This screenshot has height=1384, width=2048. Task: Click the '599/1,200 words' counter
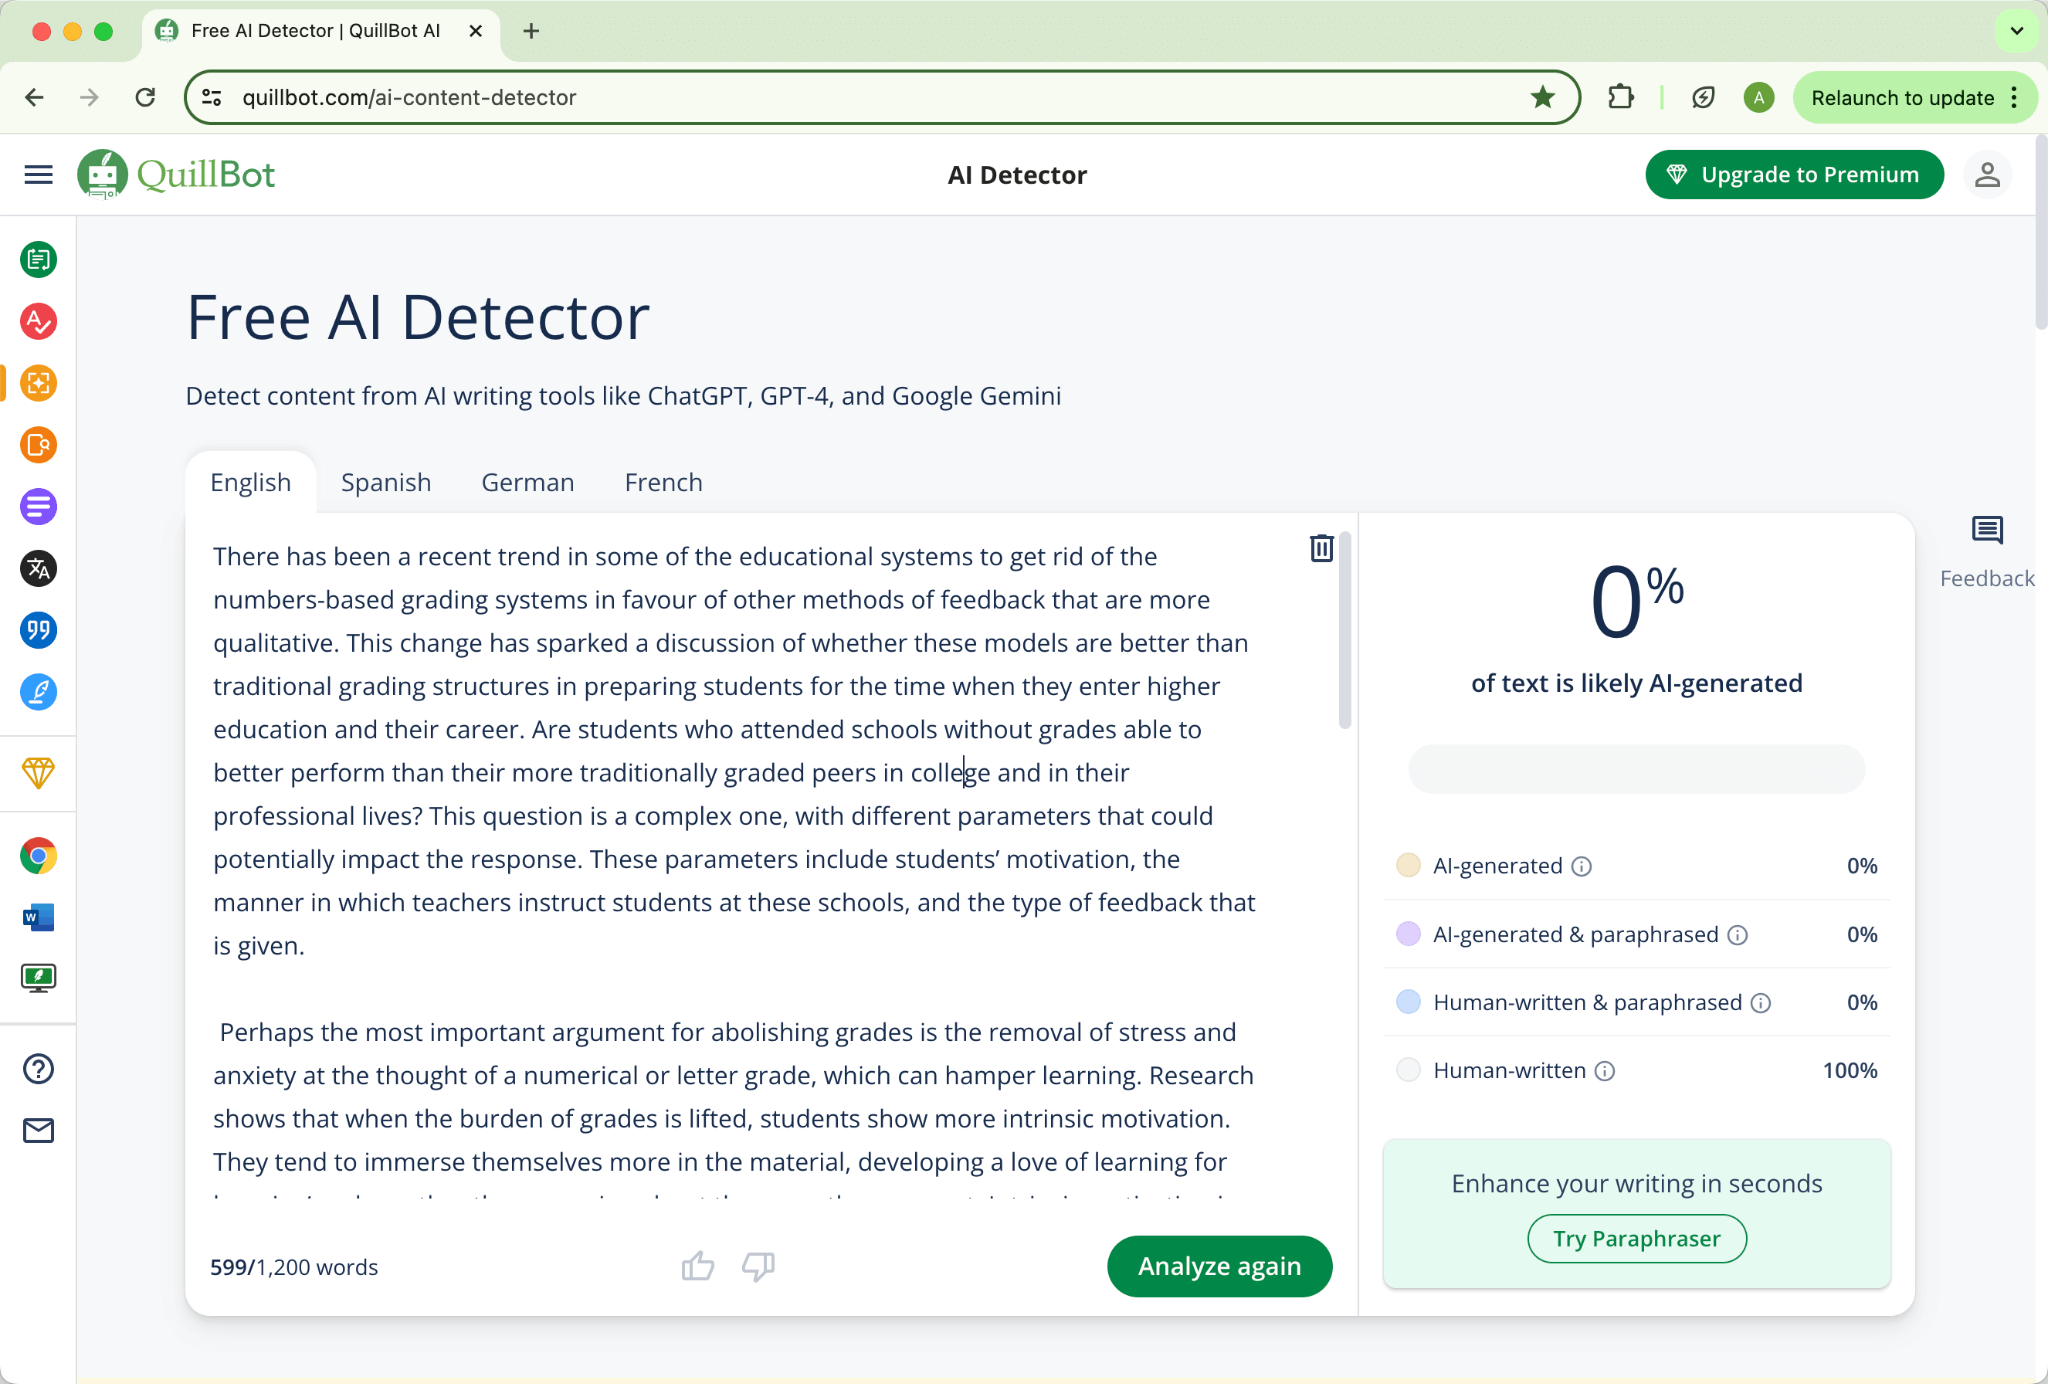[x=294, y=1267]
